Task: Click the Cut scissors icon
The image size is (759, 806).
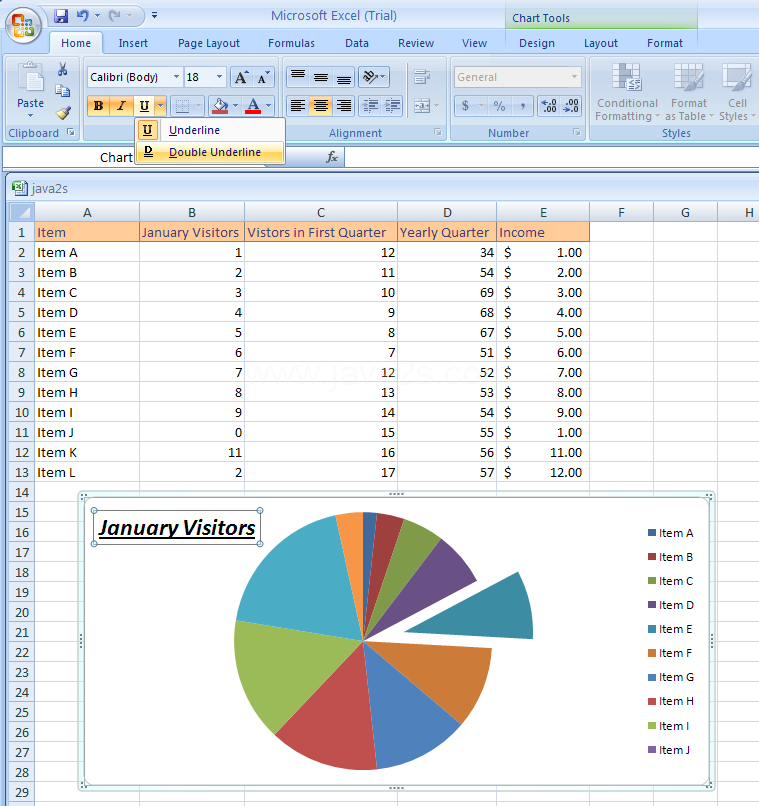Action: (x=63, y=69)
